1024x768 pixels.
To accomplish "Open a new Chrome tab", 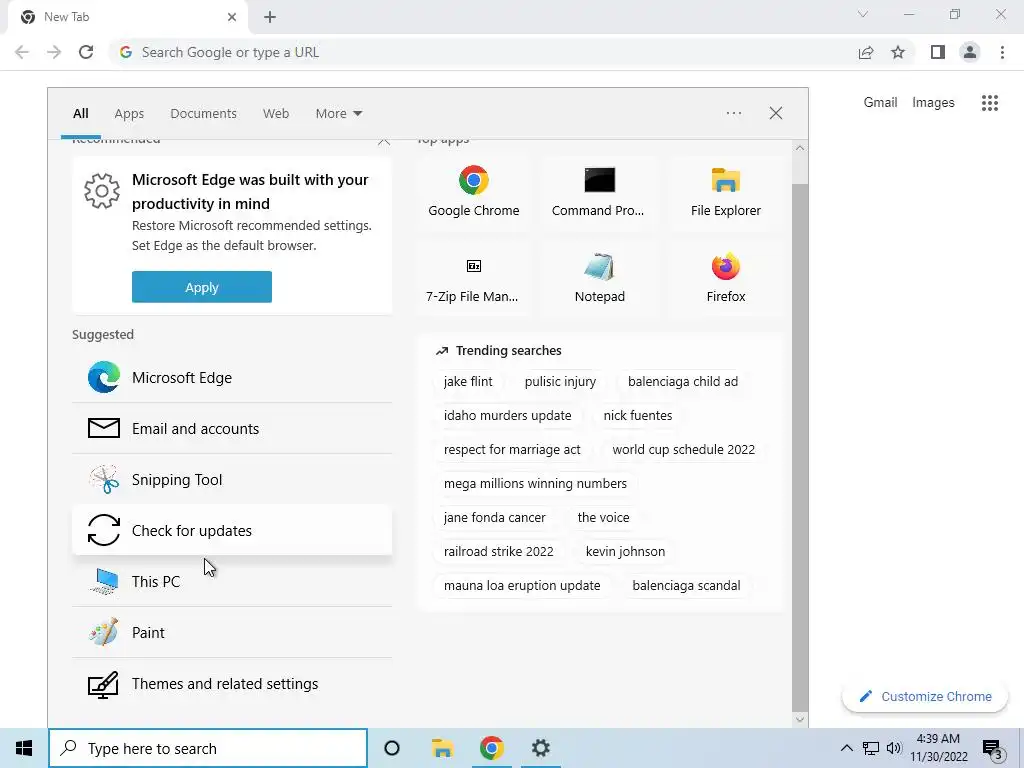I will tap(270, 17).
